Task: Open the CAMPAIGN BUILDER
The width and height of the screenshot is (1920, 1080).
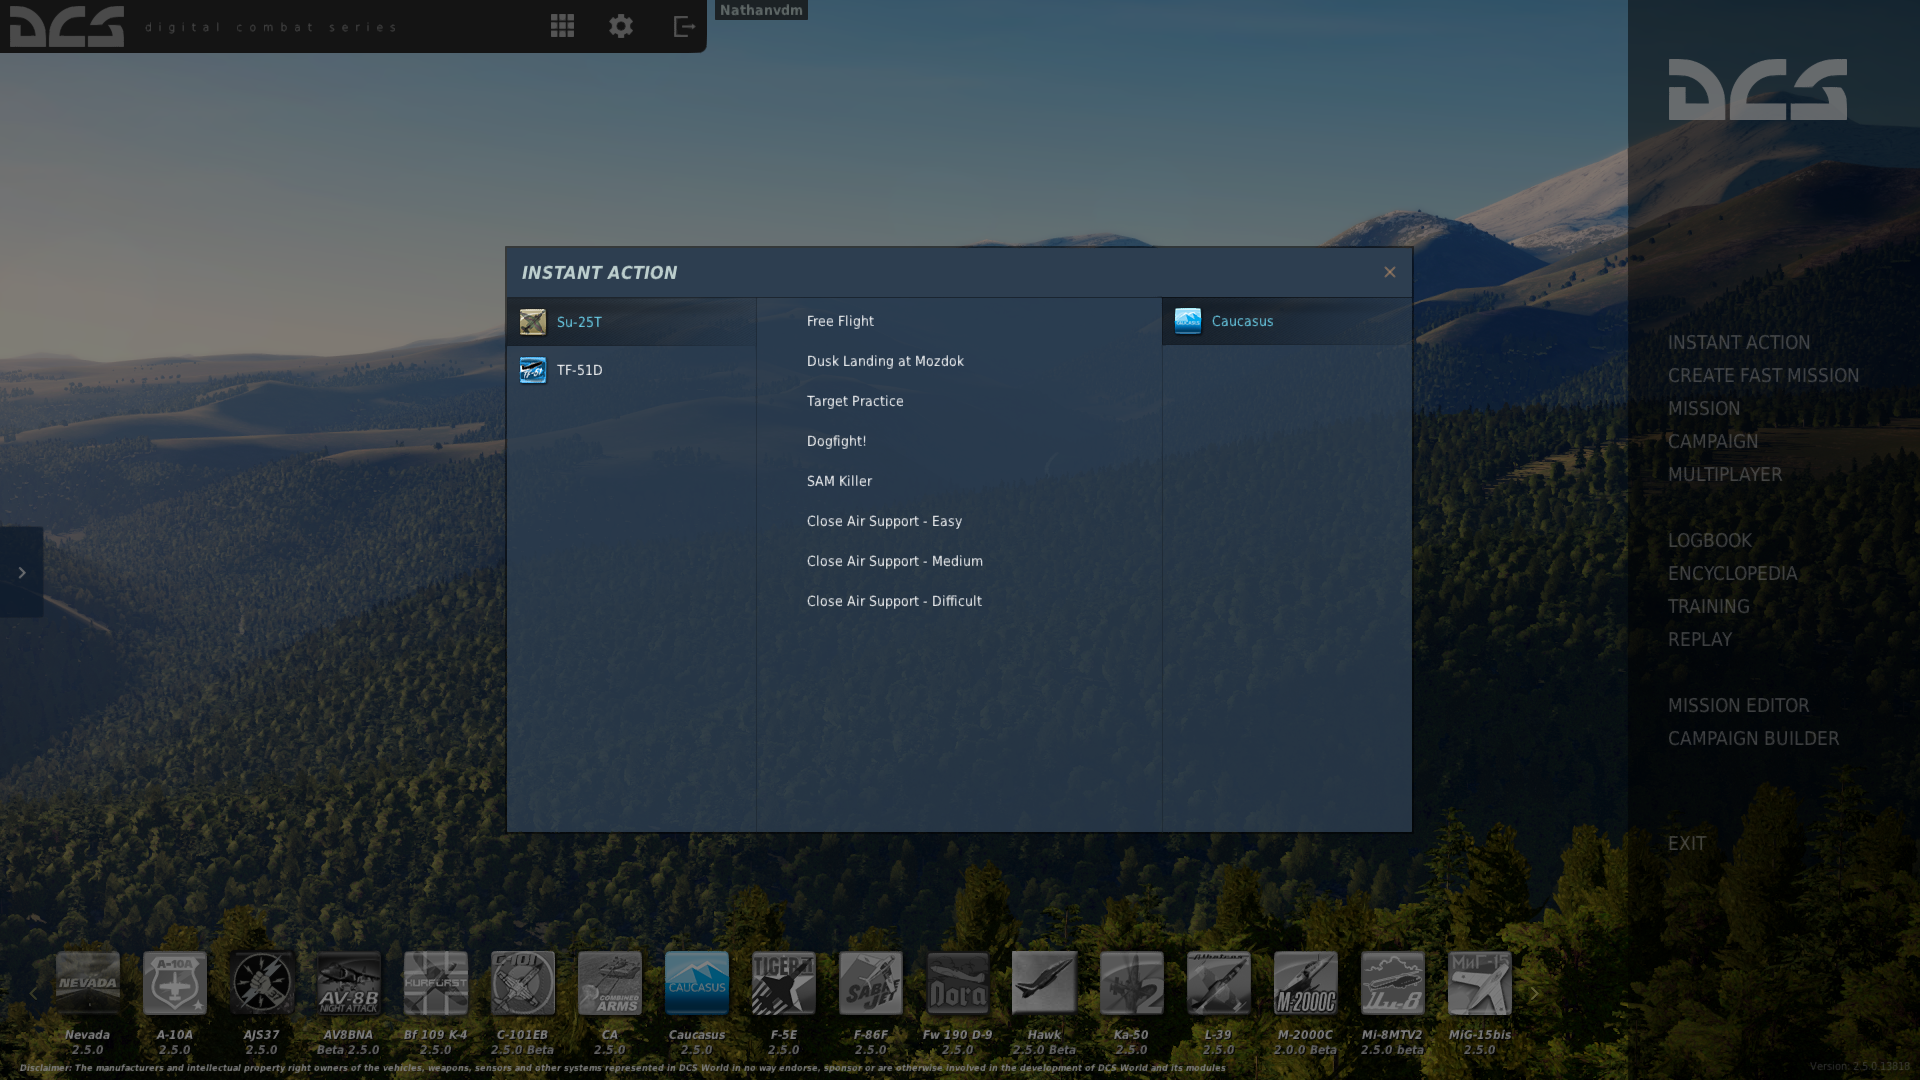Action: click(x=1753, y=739)
